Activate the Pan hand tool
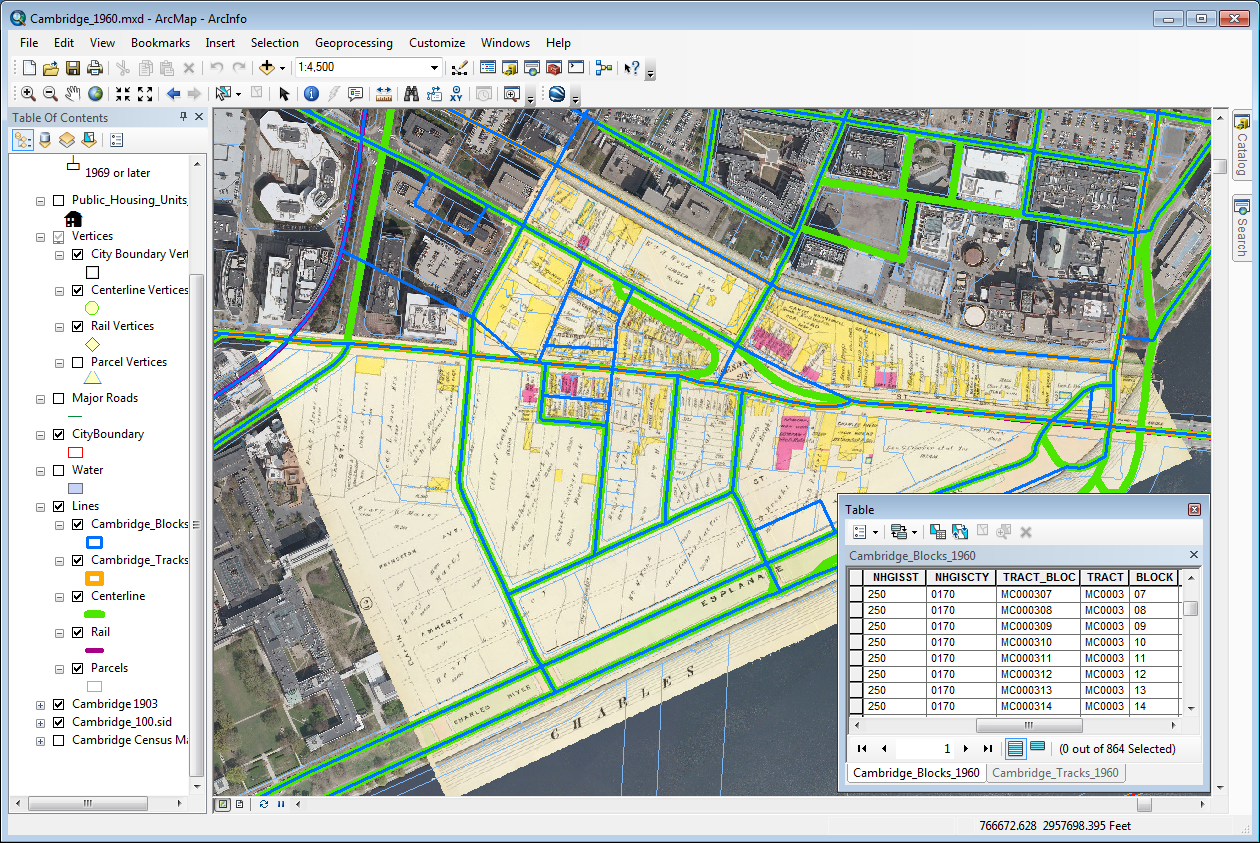The width and height of the screenshot is (1260, 843). tap(73, 94)
